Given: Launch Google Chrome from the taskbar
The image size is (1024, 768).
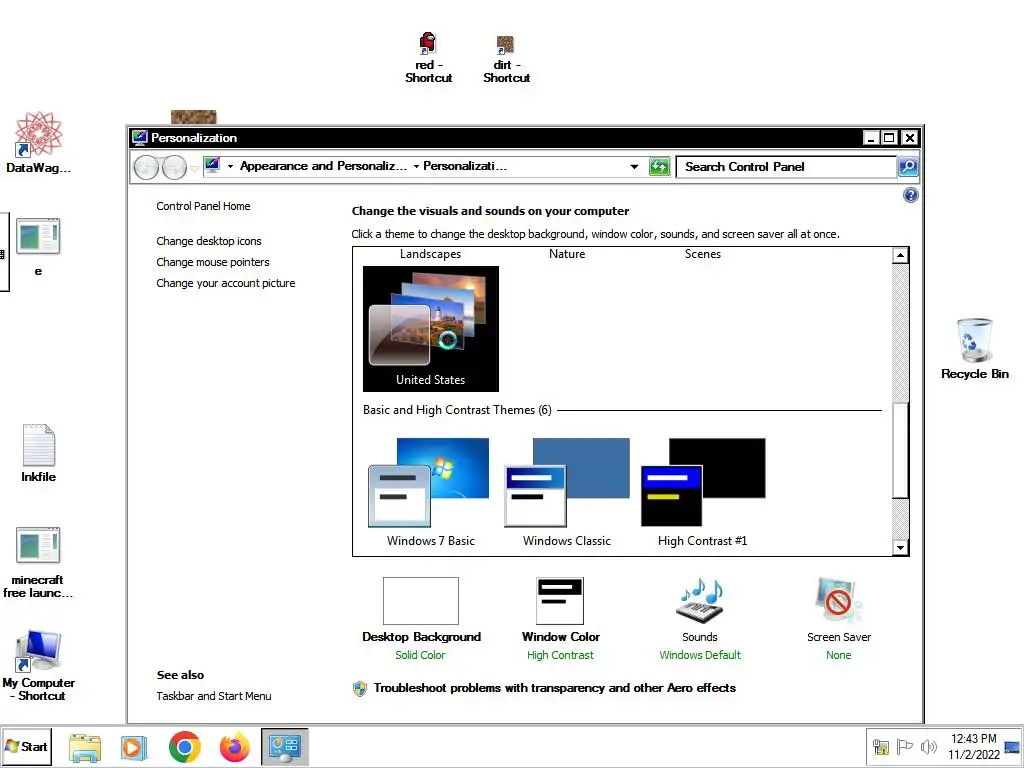Looking at the screenshot, I should [x=184, y=746].
